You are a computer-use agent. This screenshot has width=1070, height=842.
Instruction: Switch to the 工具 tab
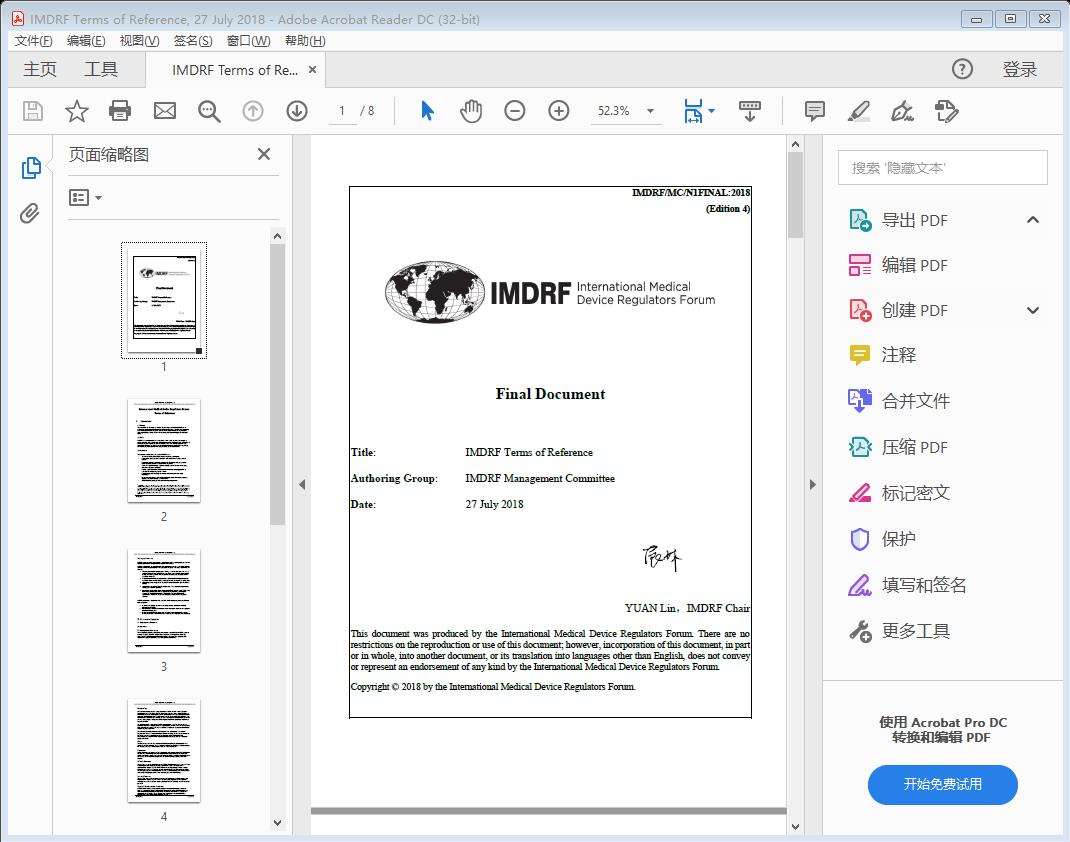pyautogui.click(x=103, y=69)
